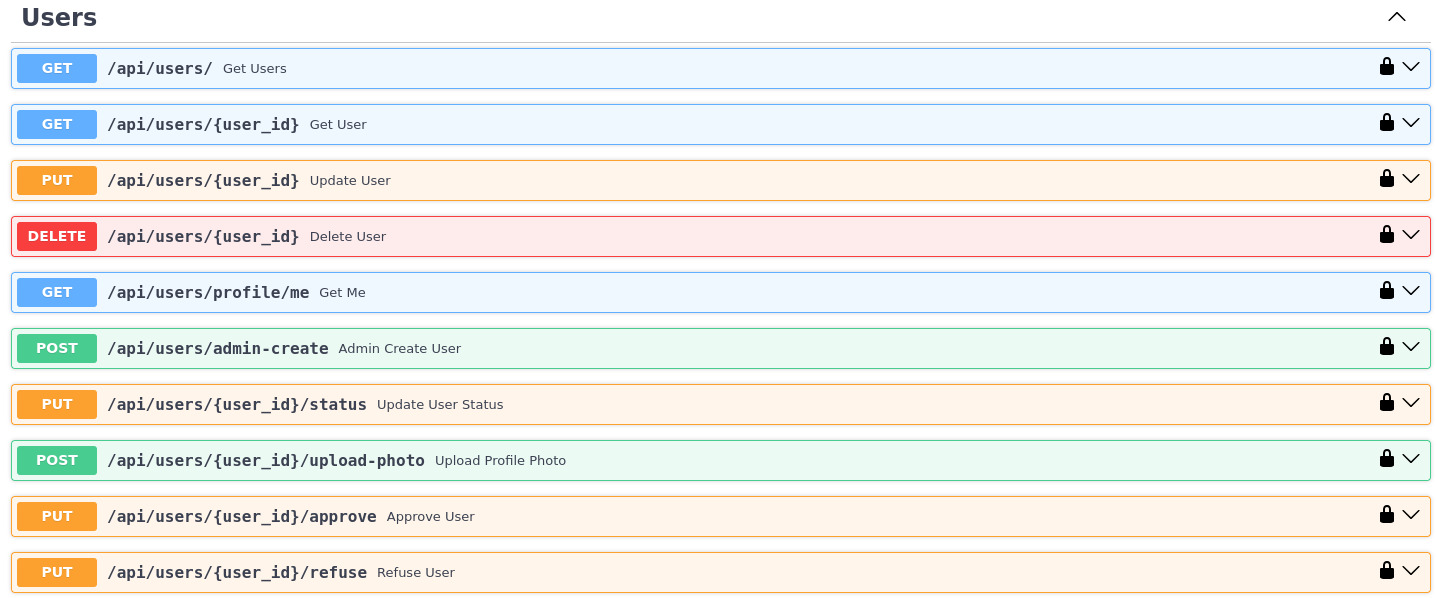Select the lock icon for Admin Create User
Viewport: 1451px width, 598px height.
point(1386,346)
